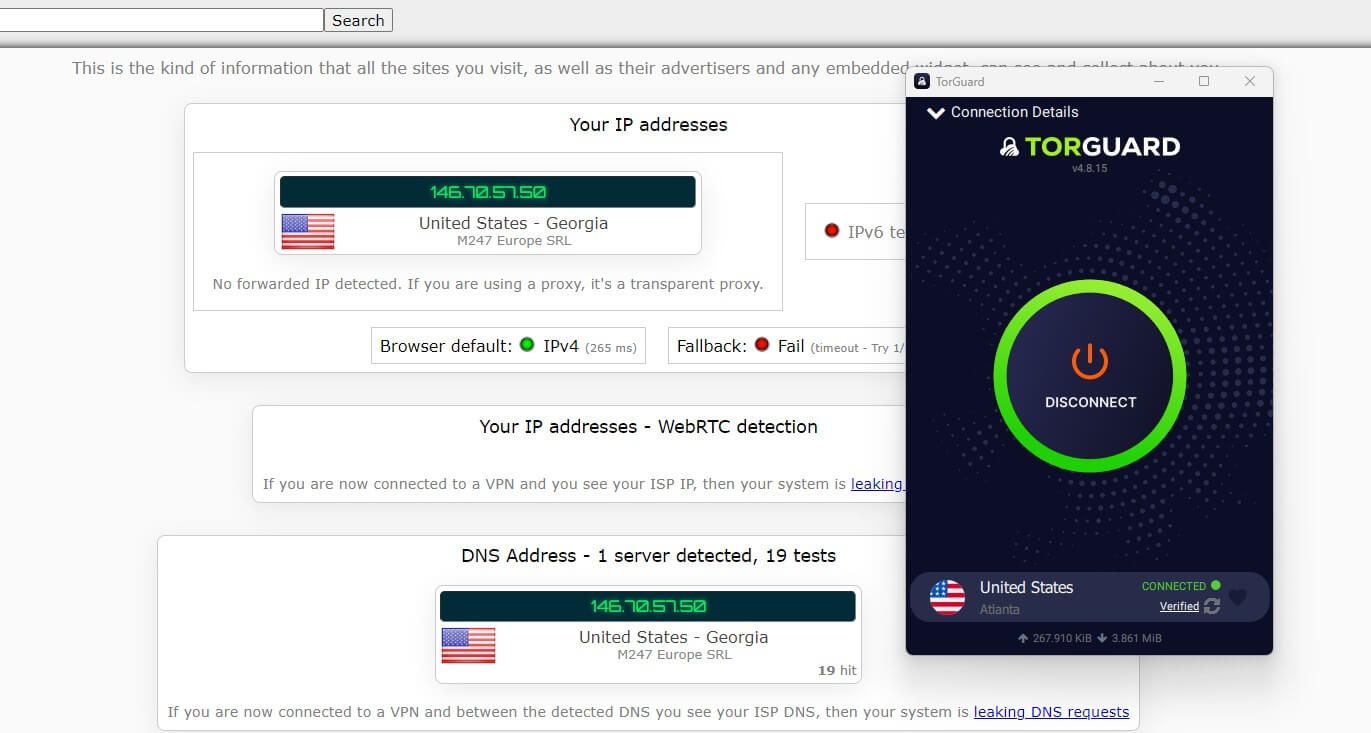Screen dimensions: 1371x733
Task: Click the v4.8.15 version label
Action: [x=1089, y=169]
